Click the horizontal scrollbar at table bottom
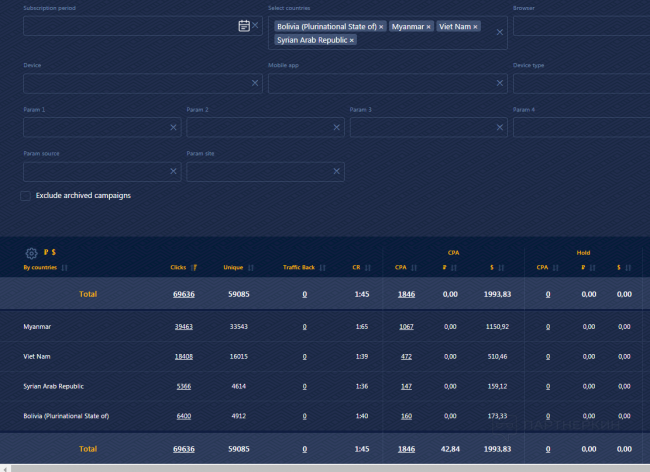 click(x=300, y=467)
